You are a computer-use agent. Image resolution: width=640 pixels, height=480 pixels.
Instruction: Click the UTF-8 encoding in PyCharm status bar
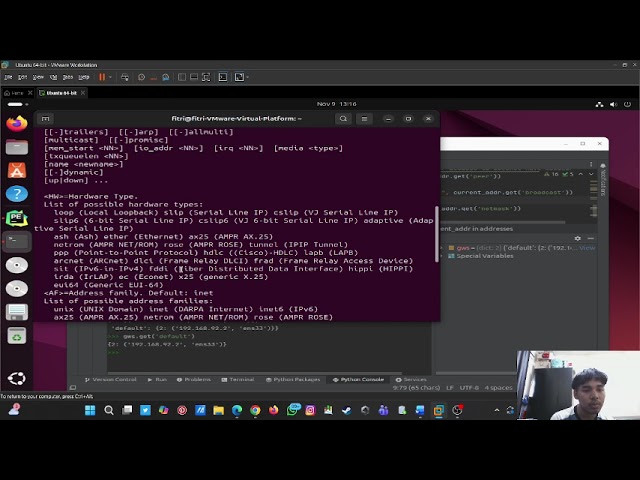[x=469, y=388]
